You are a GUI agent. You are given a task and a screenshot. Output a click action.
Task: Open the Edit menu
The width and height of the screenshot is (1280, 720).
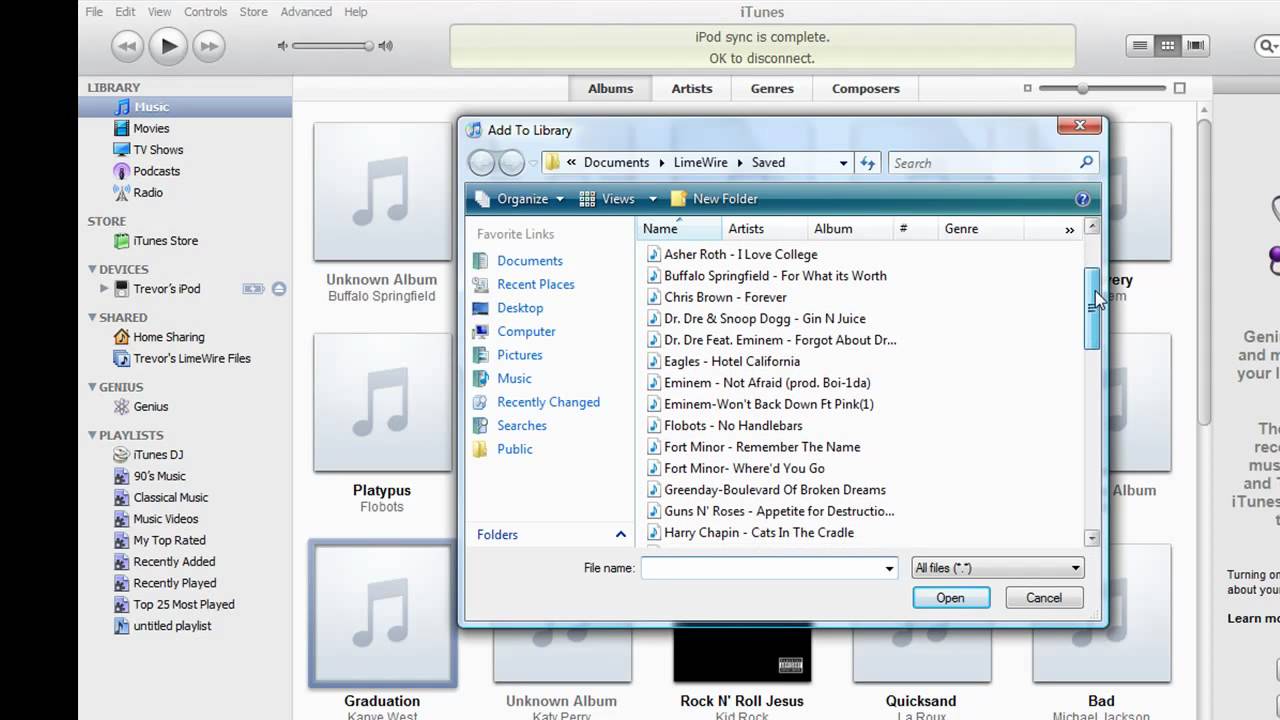coord(125,12)
